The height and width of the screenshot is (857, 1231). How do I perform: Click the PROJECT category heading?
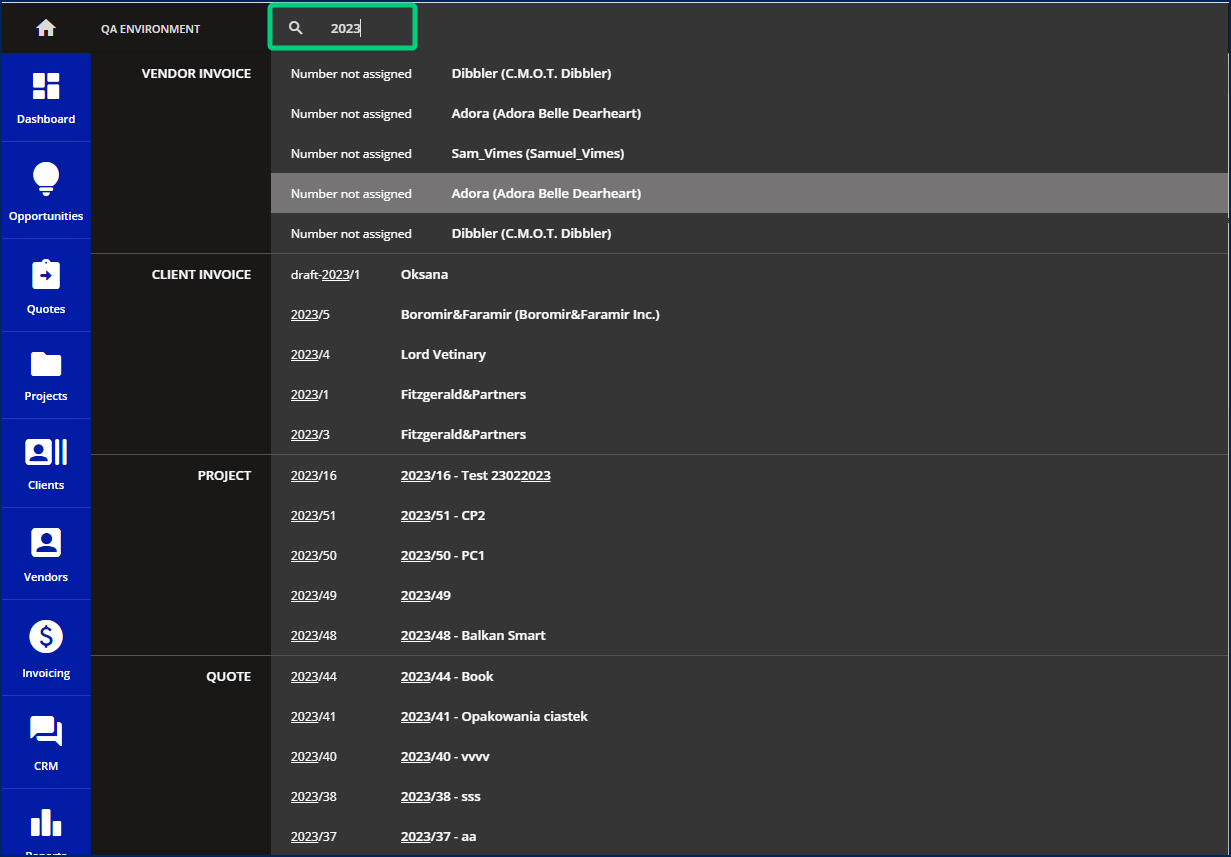pos(224,475)
